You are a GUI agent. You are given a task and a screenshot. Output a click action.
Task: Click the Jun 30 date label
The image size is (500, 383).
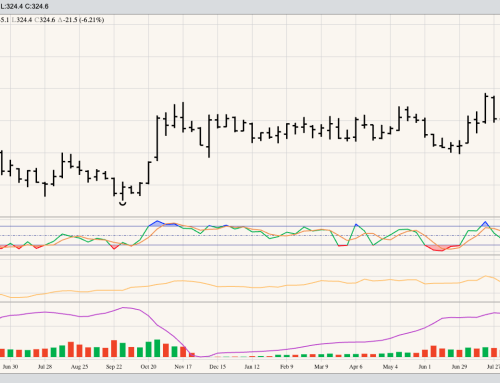pyautogui.click(x=10, y=367)
